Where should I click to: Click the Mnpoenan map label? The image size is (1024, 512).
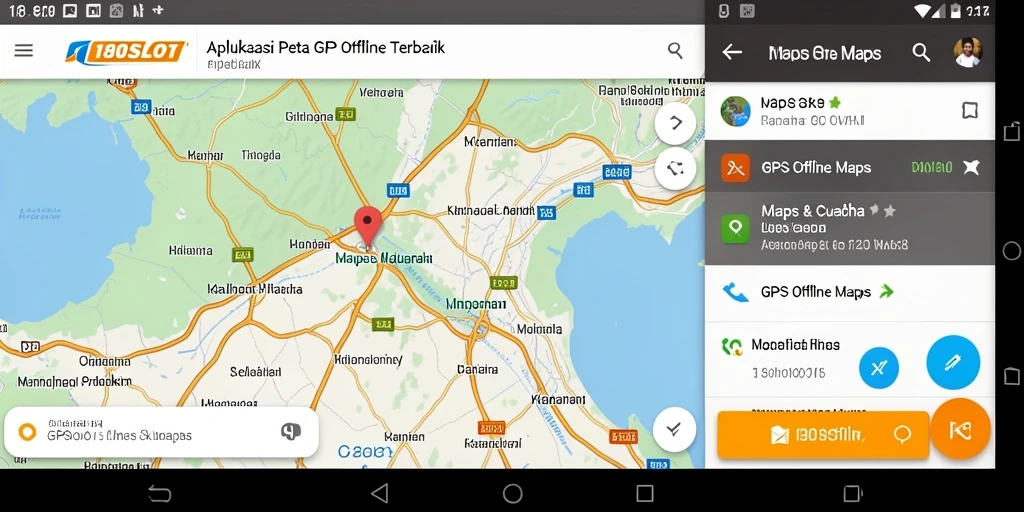coord(475,304)
